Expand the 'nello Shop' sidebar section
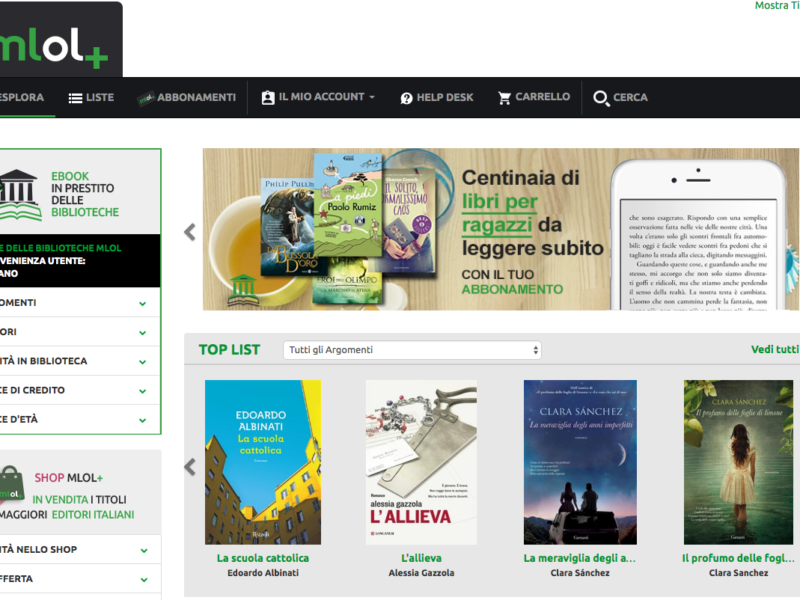This screenshot has width=800, height=600. tap(144, 551)
